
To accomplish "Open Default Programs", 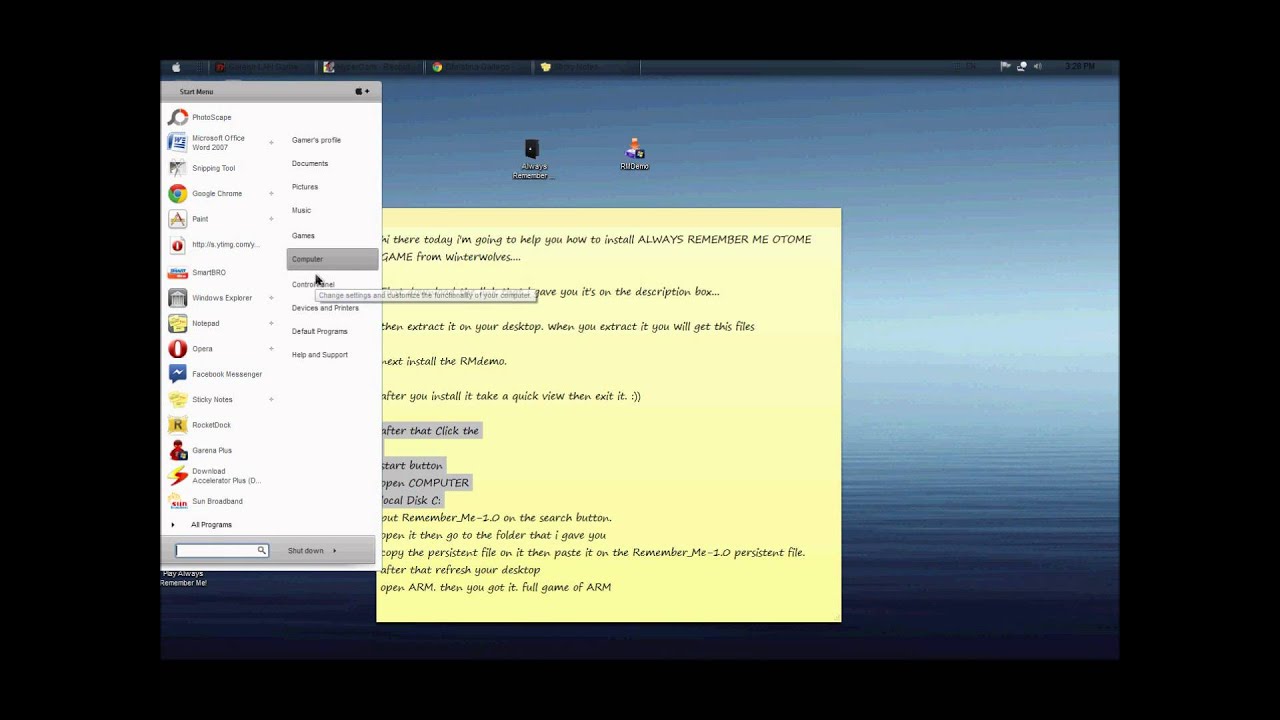I will 320,332.
